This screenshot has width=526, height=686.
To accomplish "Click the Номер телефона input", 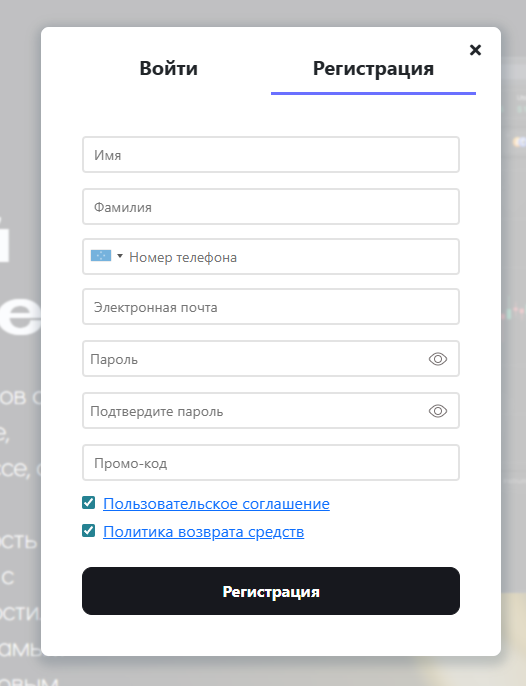I will [x=289, y=257].
